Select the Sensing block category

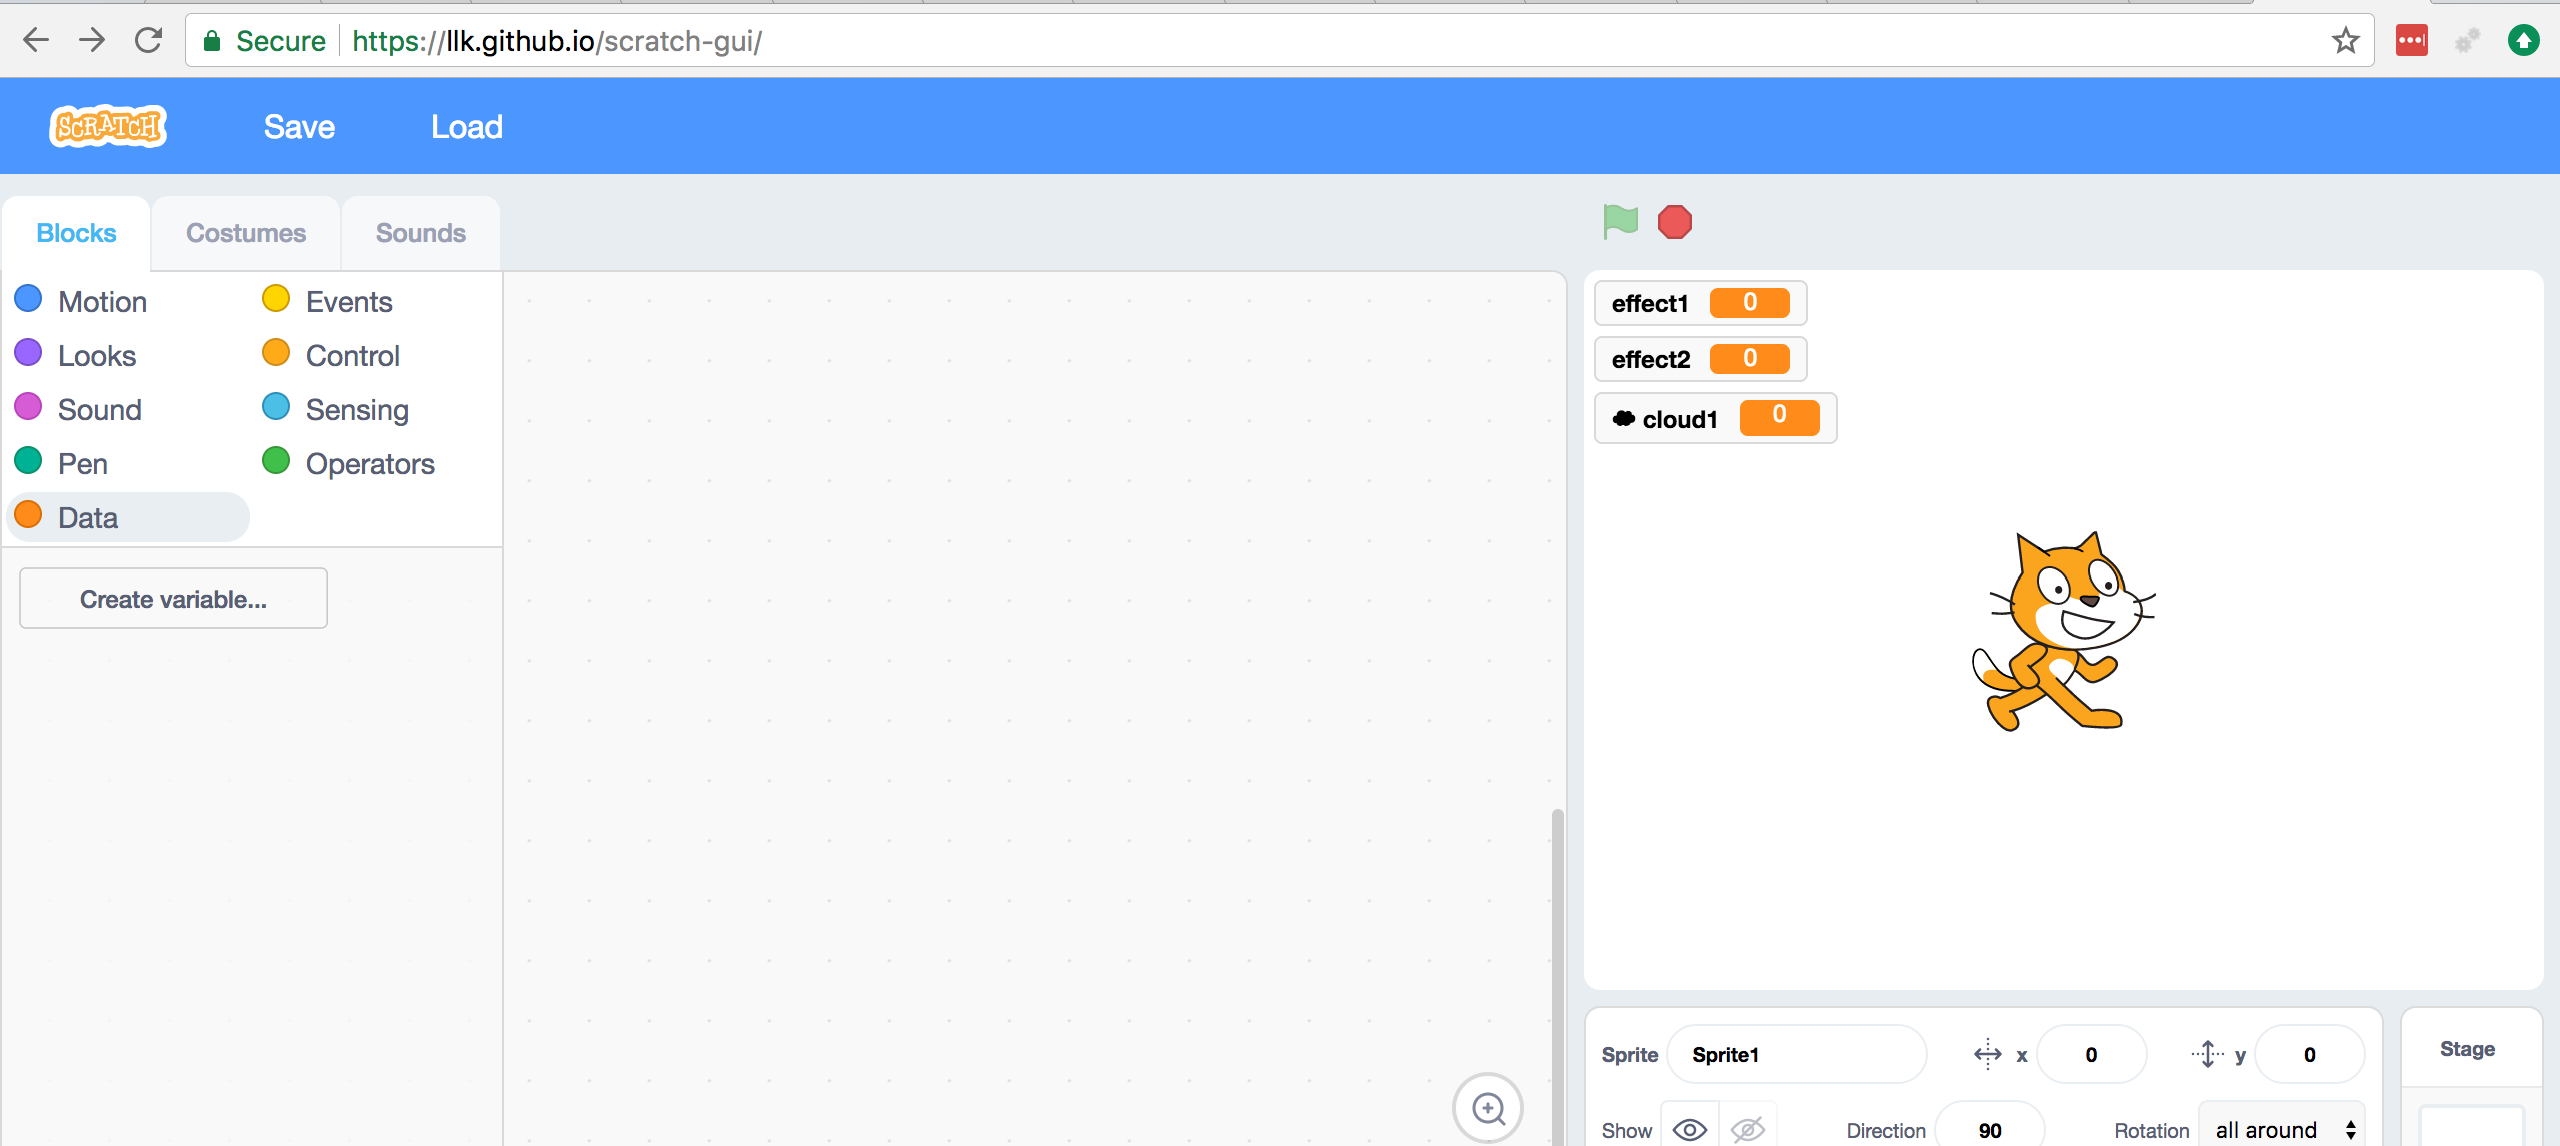(356, 409)
